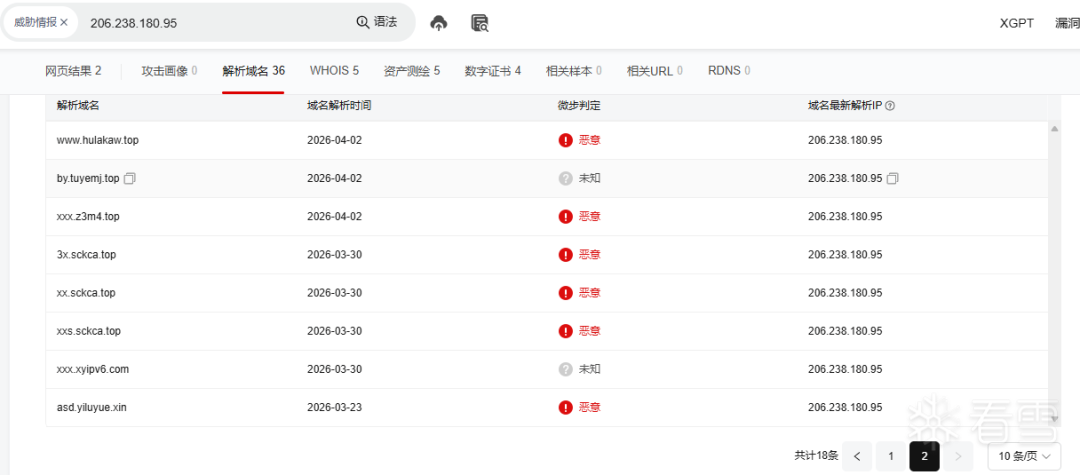This screenshot has width=1080, height=475.
Task: Click help icon beside 域名最新解析IP header
Action: point(890,106)
